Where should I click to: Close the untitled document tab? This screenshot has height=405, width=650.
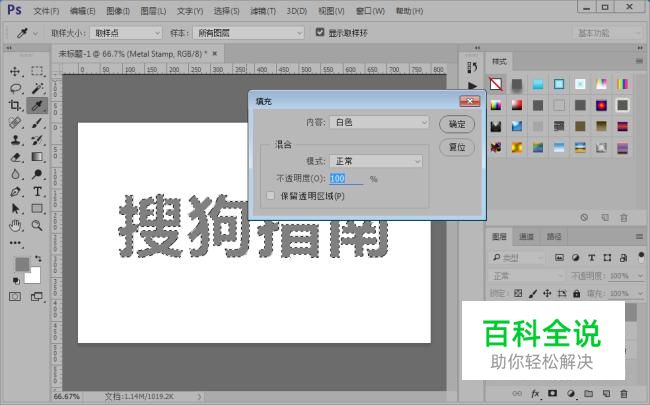[215, 53]
